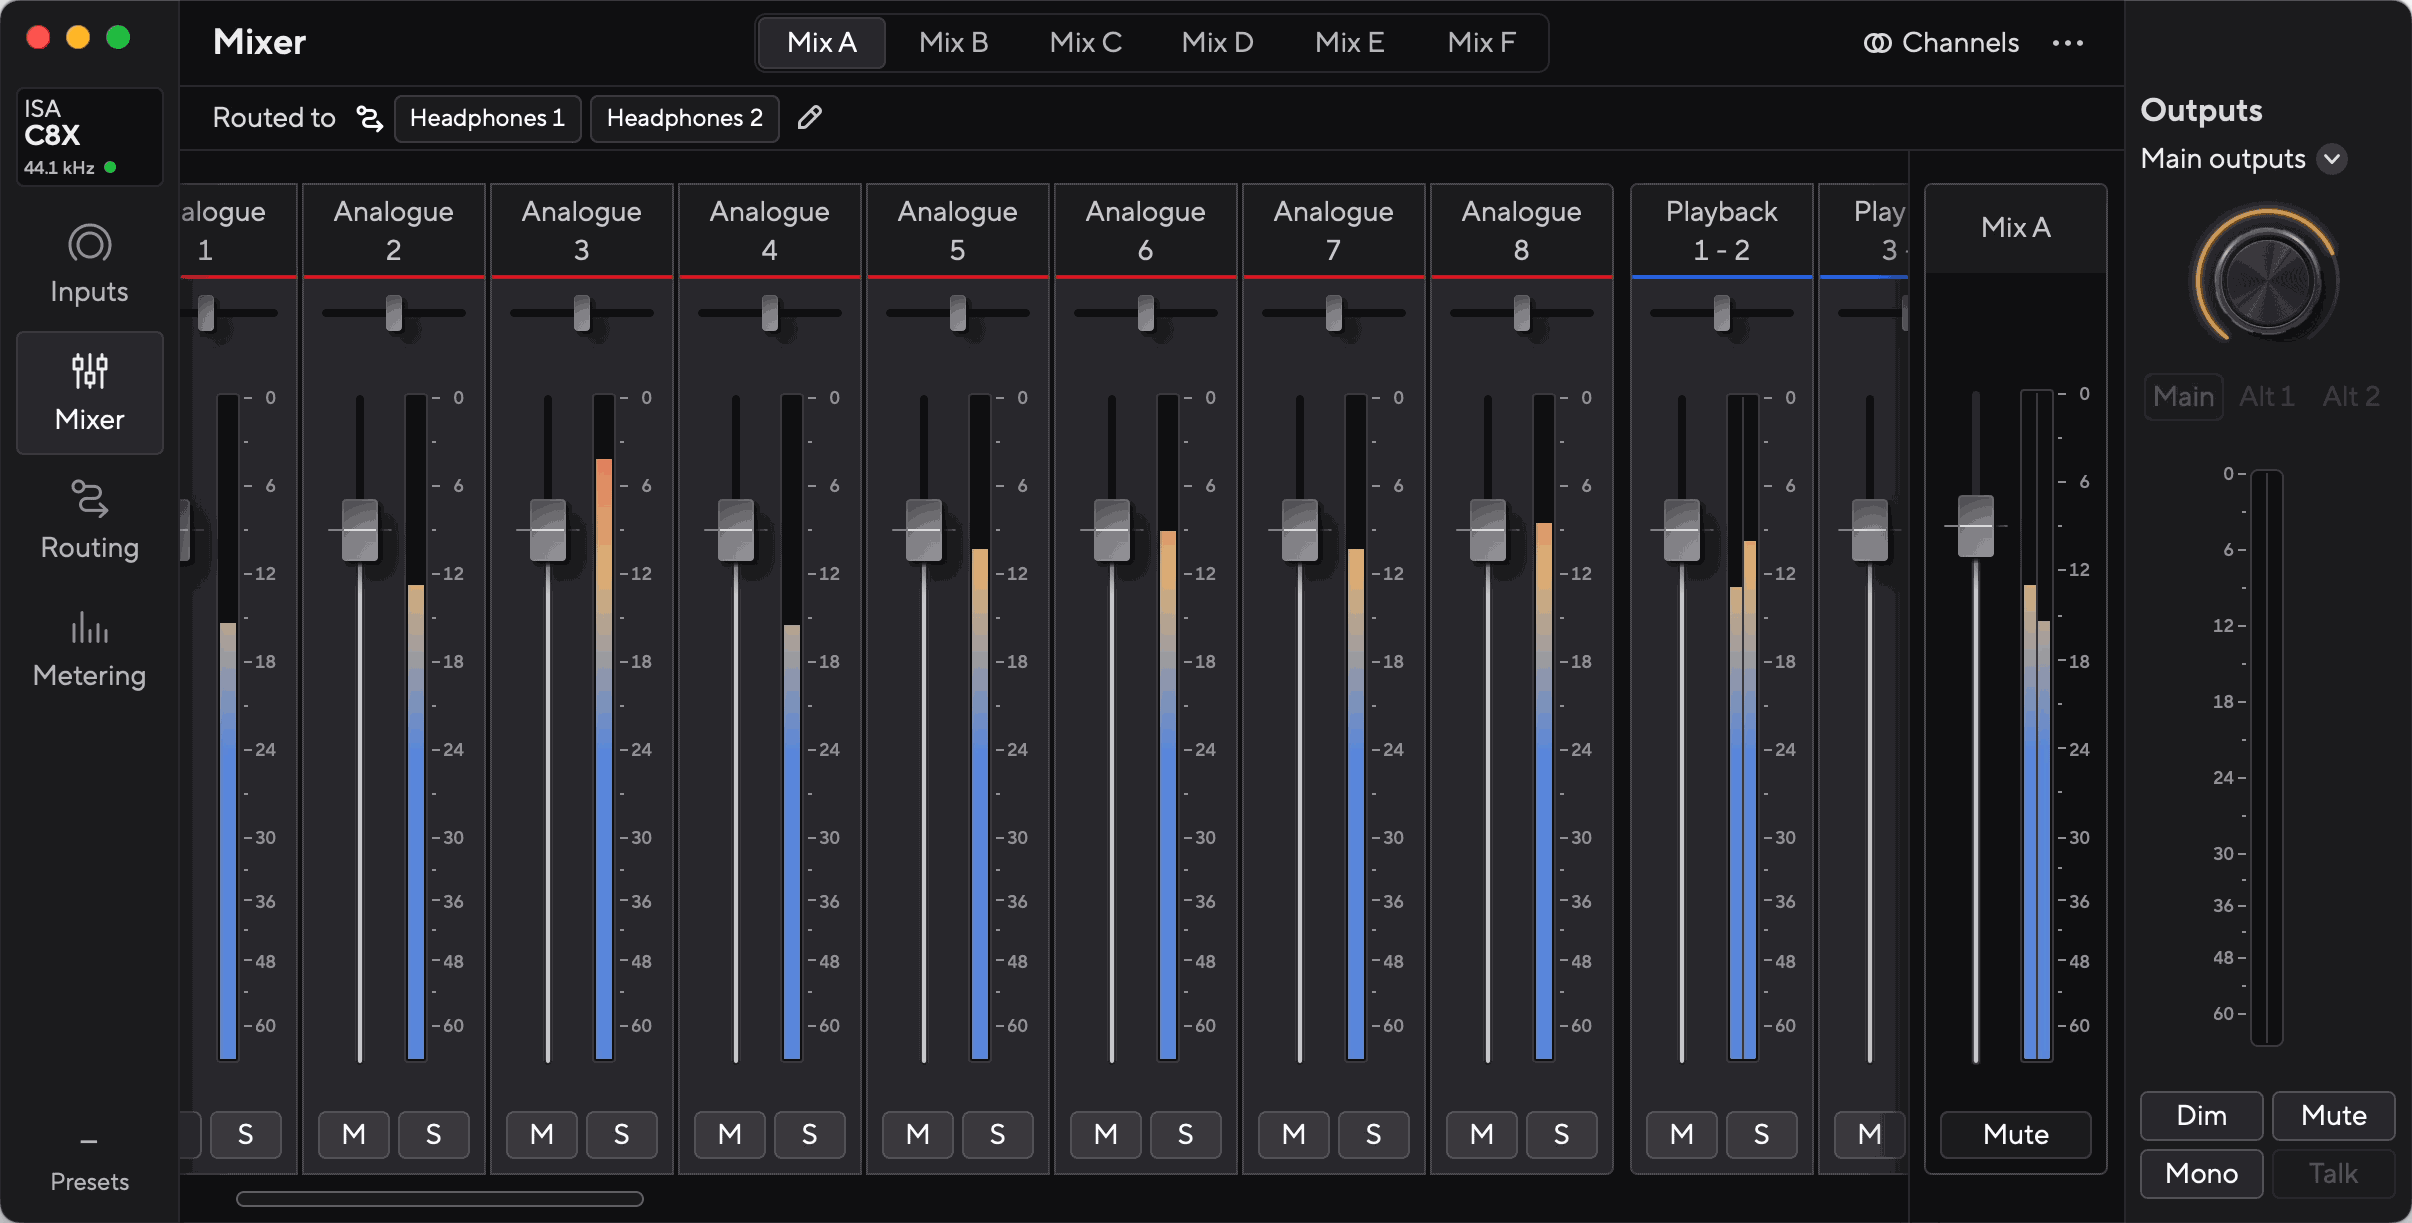Switch to Mix B tab
Image resolution: width=2412 pixels, height=1223 pixels.
click(x=953, y=43)
